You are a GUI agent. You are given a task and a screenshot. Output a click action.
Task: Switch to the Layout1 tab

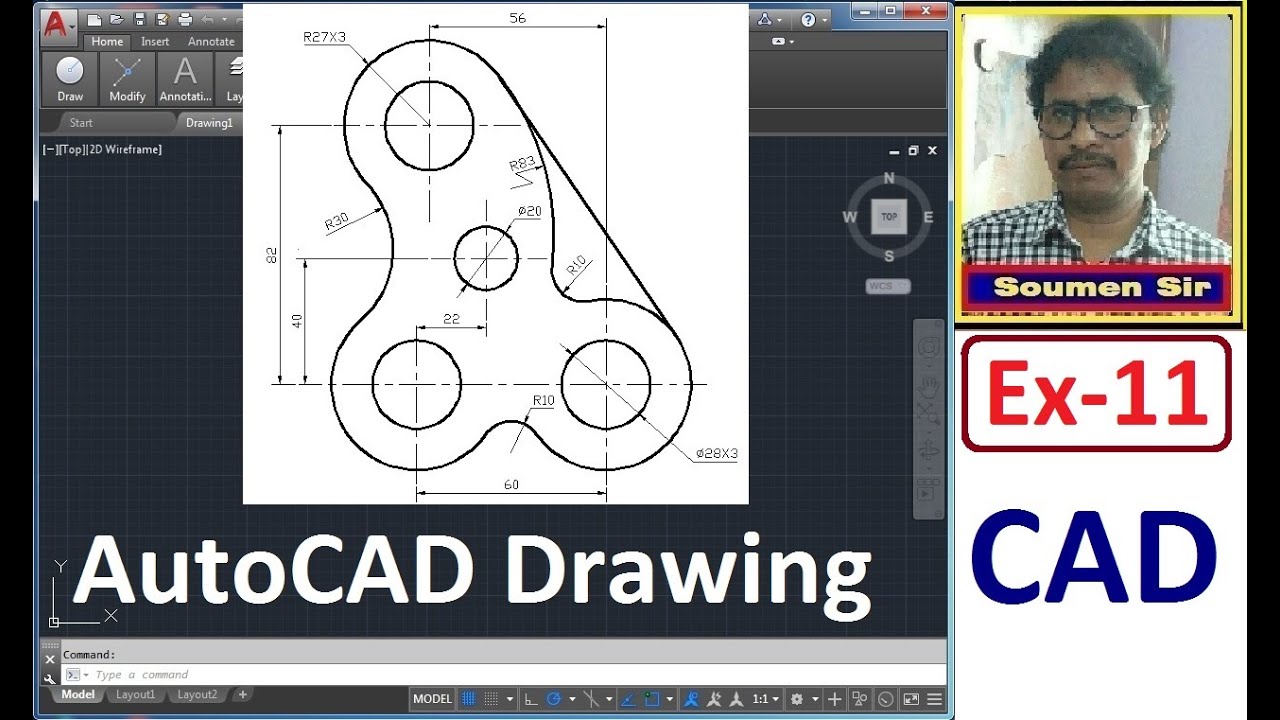(x=136, y=695)
